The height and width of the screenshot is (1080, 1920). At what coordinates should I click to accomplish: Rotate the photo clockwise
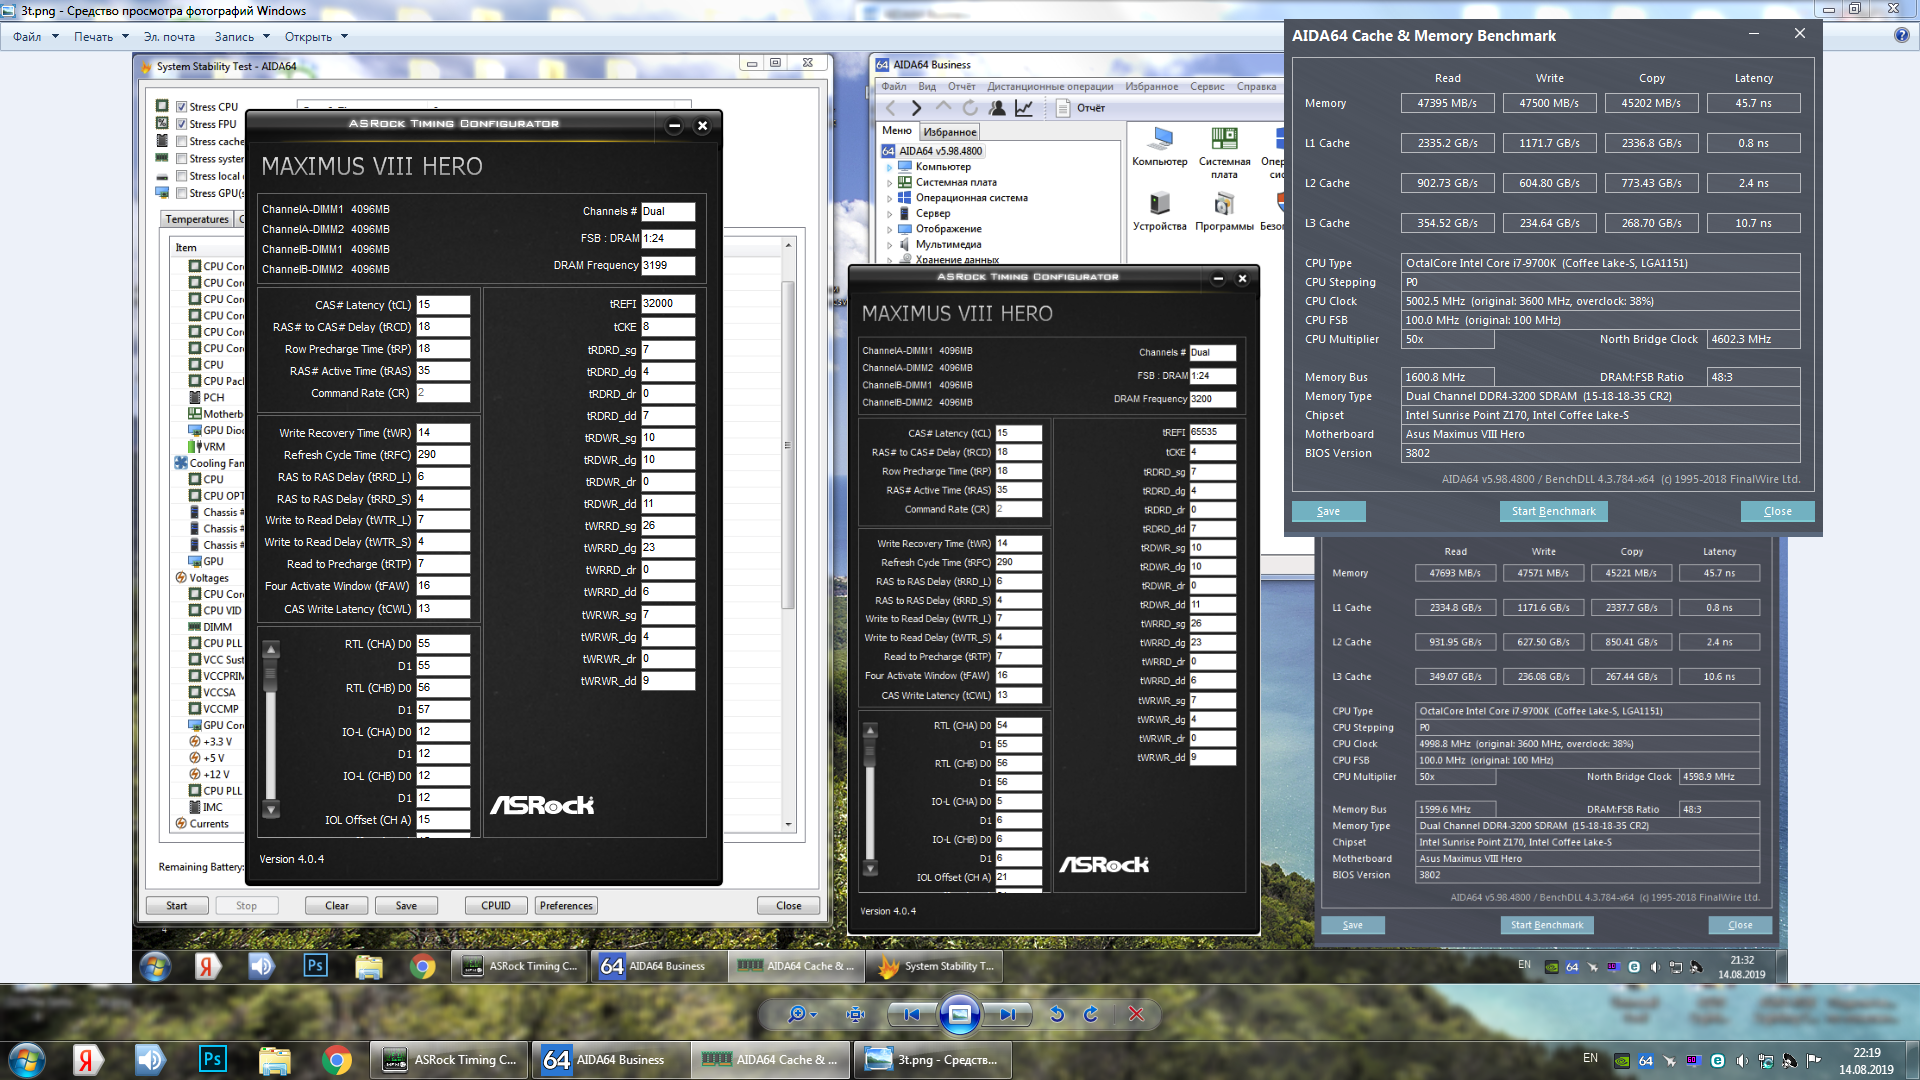tap(1091, 1014)
